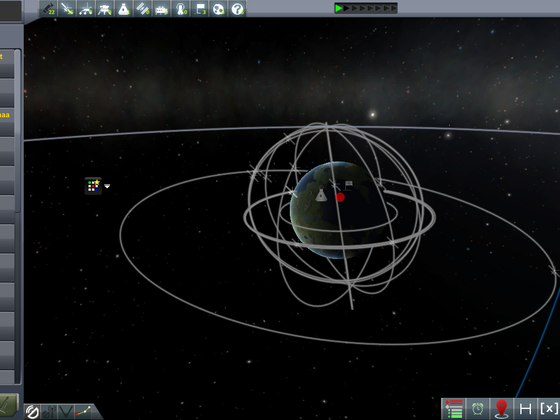Click the red dot marker on the planet

(340, 197)
